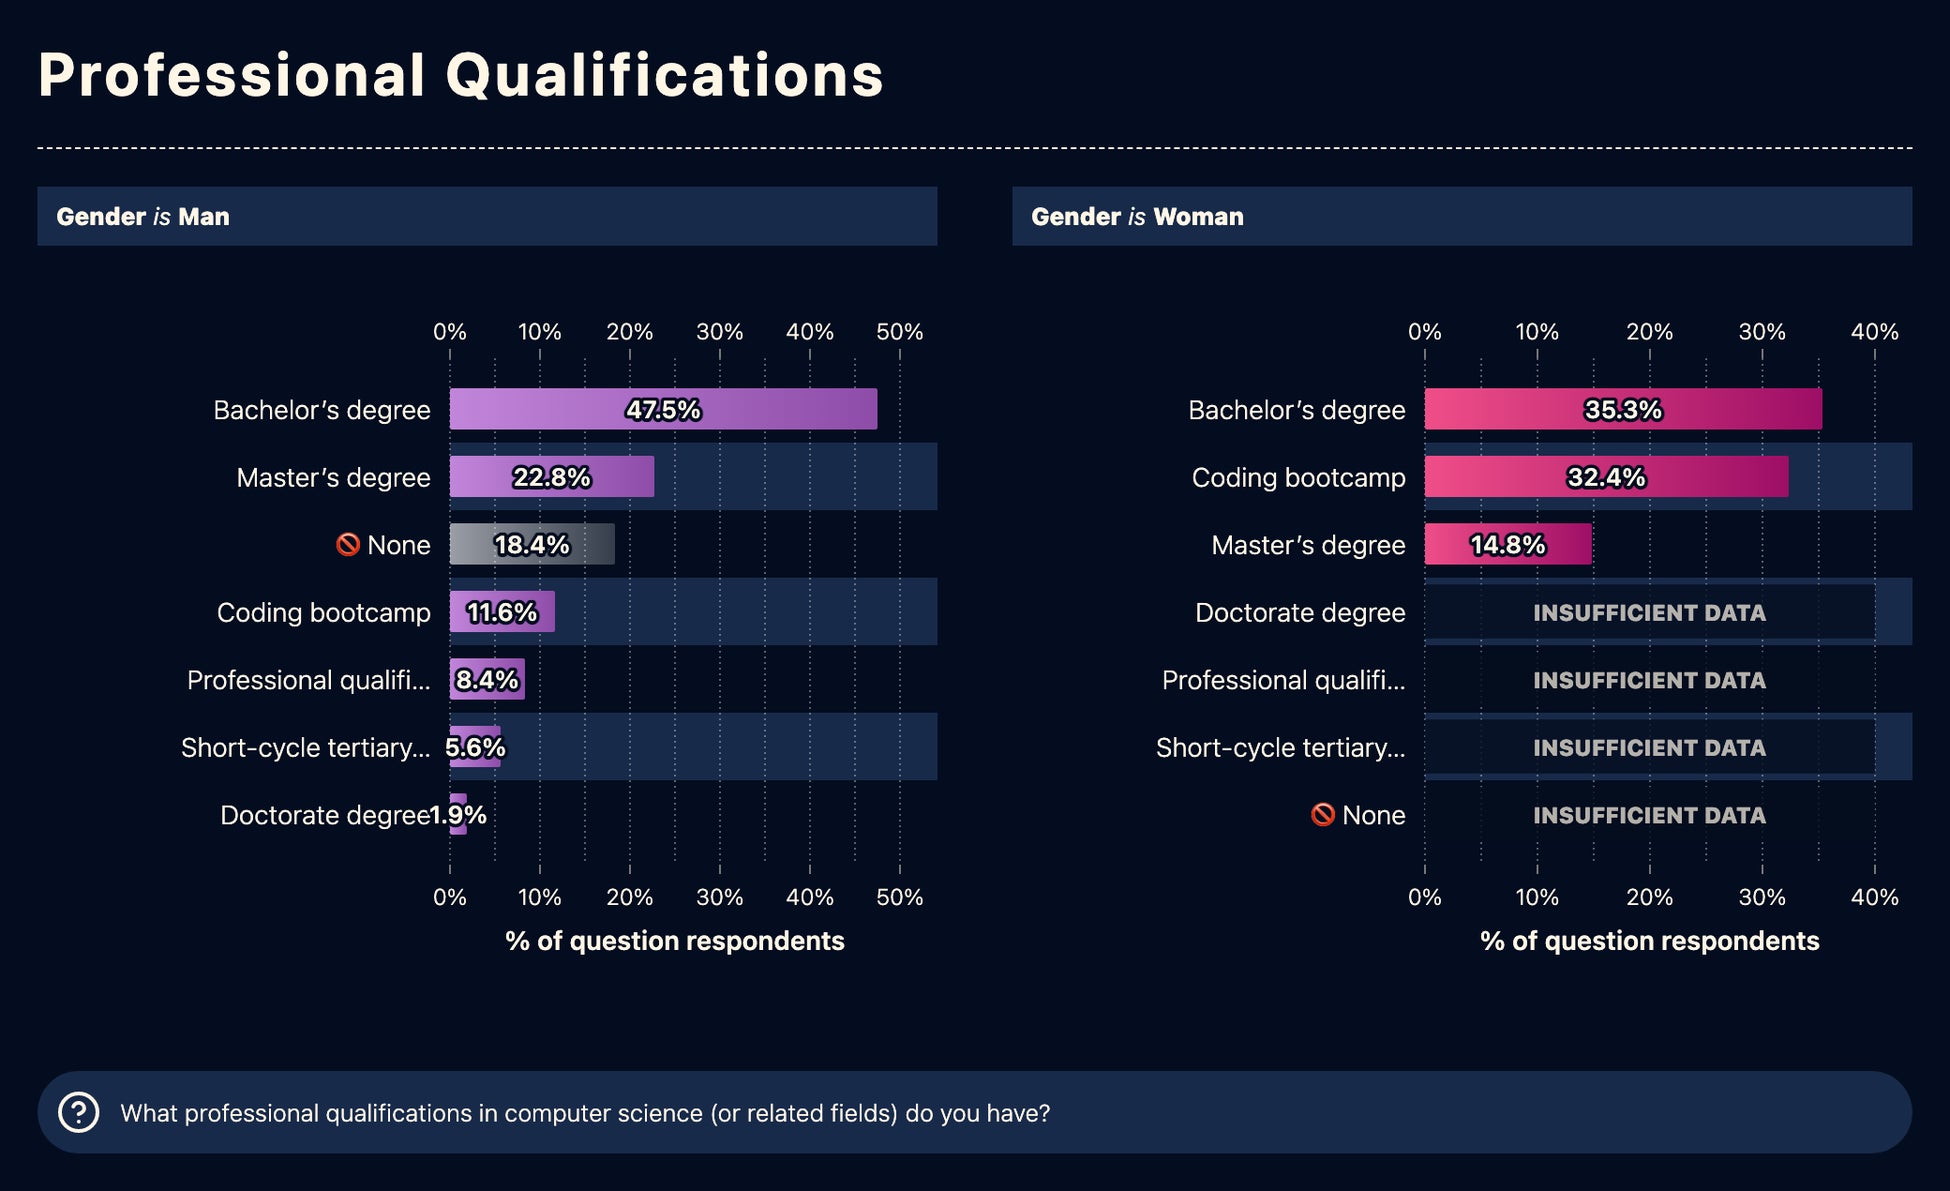The width and height of the screenshot is (1950, 1191).
Task: Click the None prohibited icon in Man chart
Action: pos(348,545)
